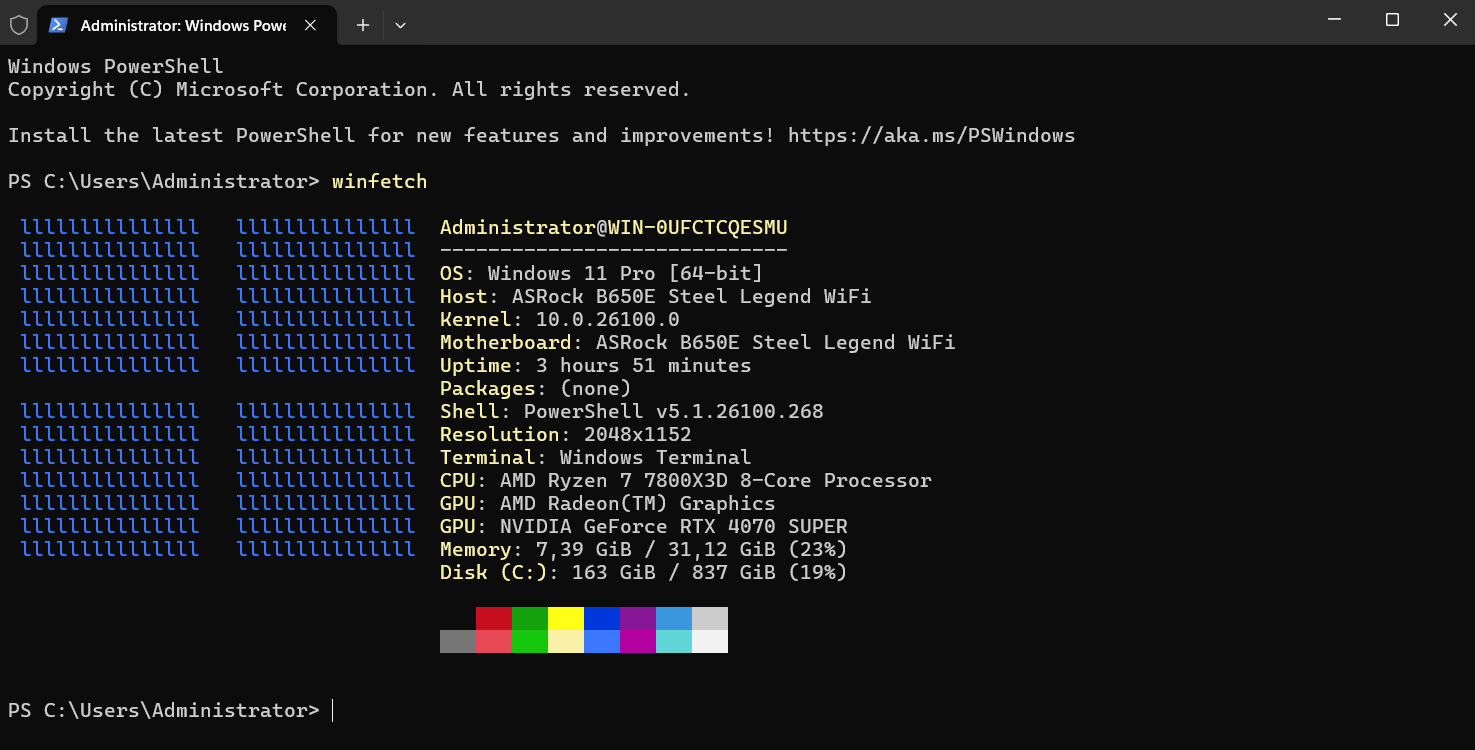Screen dimensions: 1475x750
Task: Click the white color block
Action: coord(710,641)
